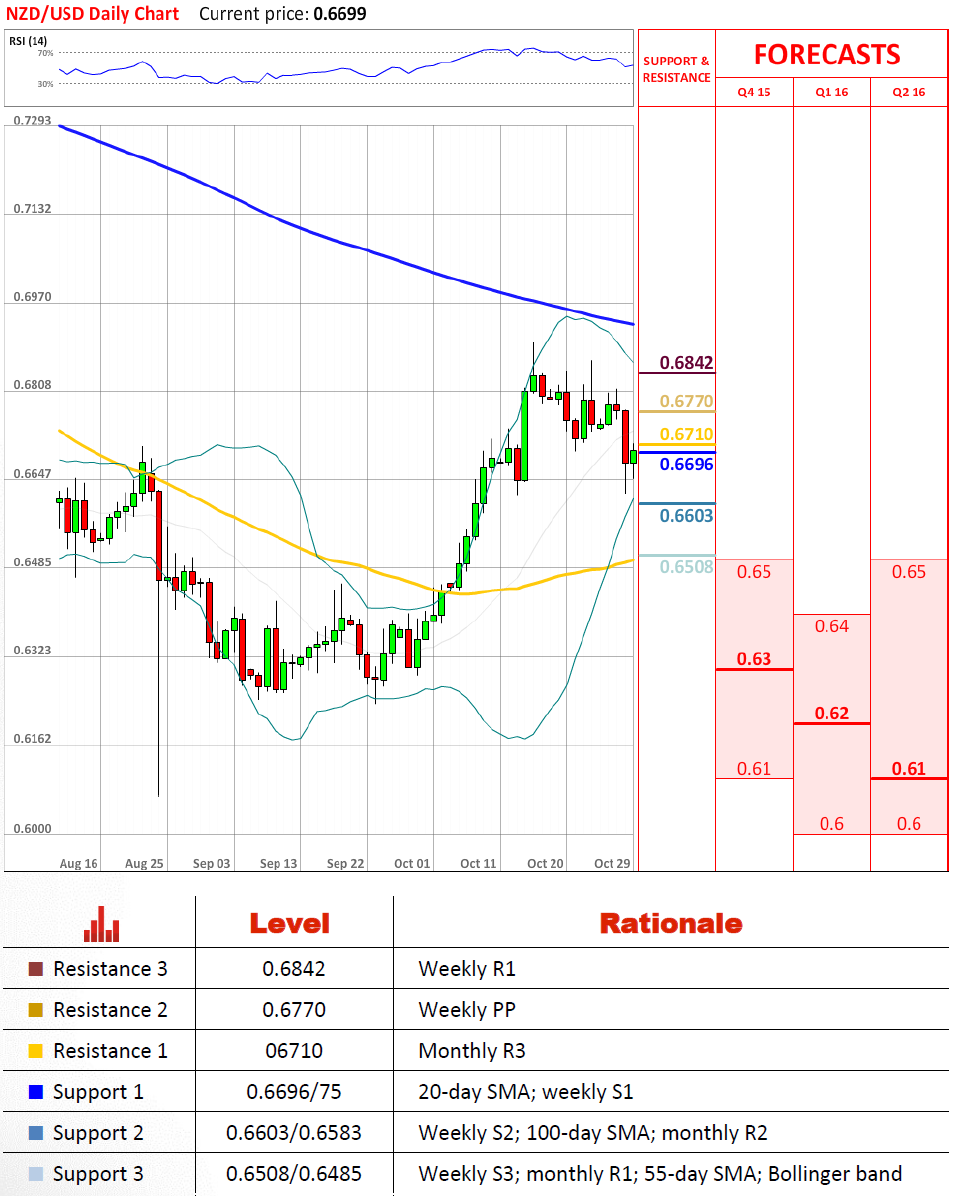Click the Weekly S3; monthly R1 rationale
Screen dimensions: 958x1196
coord(660,1174)
